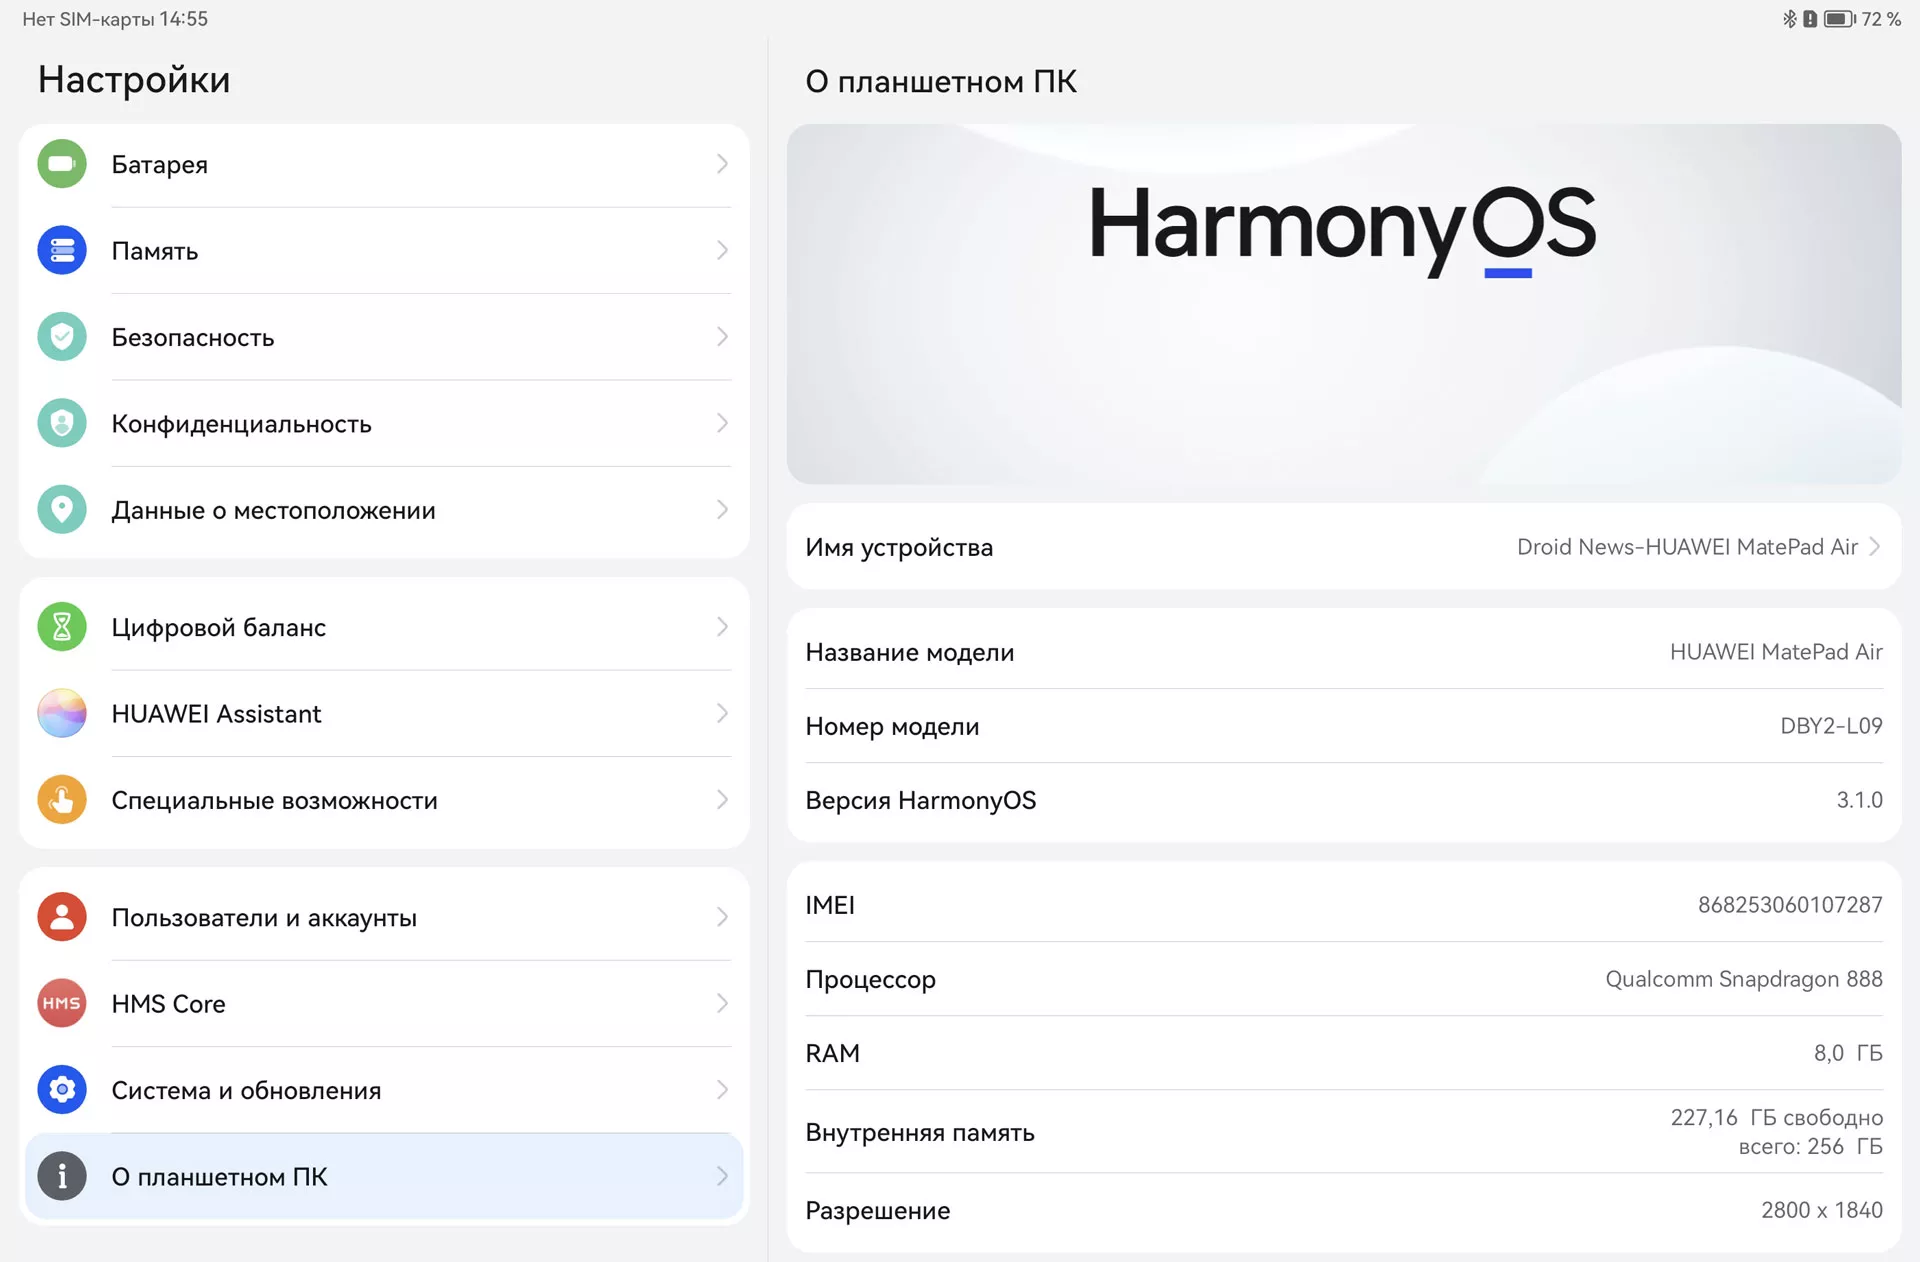Screen dimensions: 1920x1262
Task: Tap internal storage 227,16 ГБ свободно
Action: tap(1777, 1118)
